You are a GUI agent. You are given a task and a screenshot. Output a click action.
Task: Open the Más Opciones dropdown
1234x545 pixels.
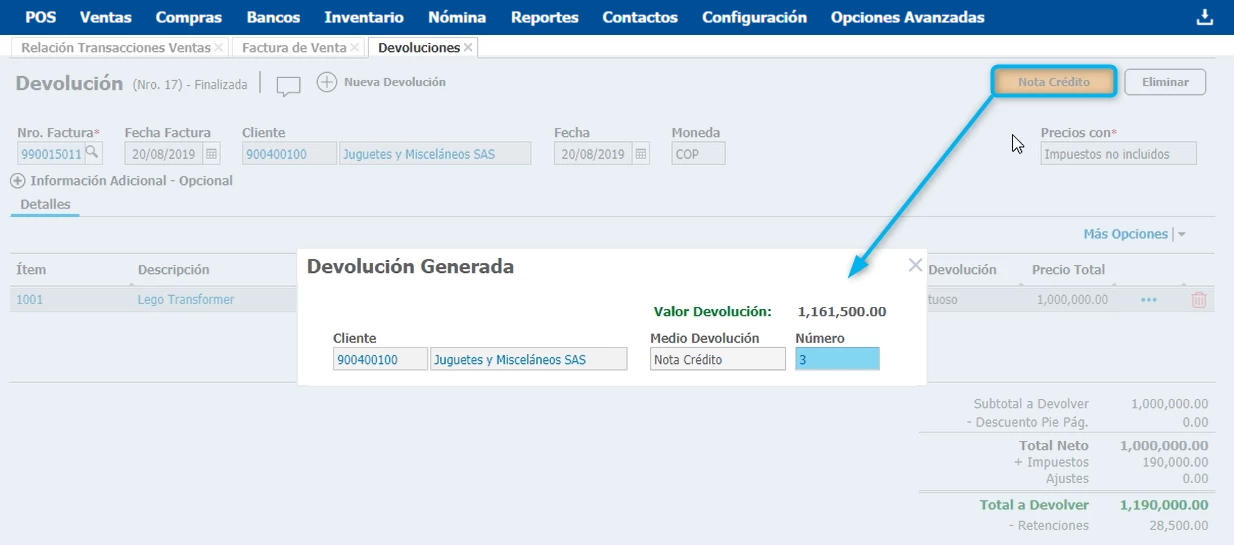[1134, 234]
